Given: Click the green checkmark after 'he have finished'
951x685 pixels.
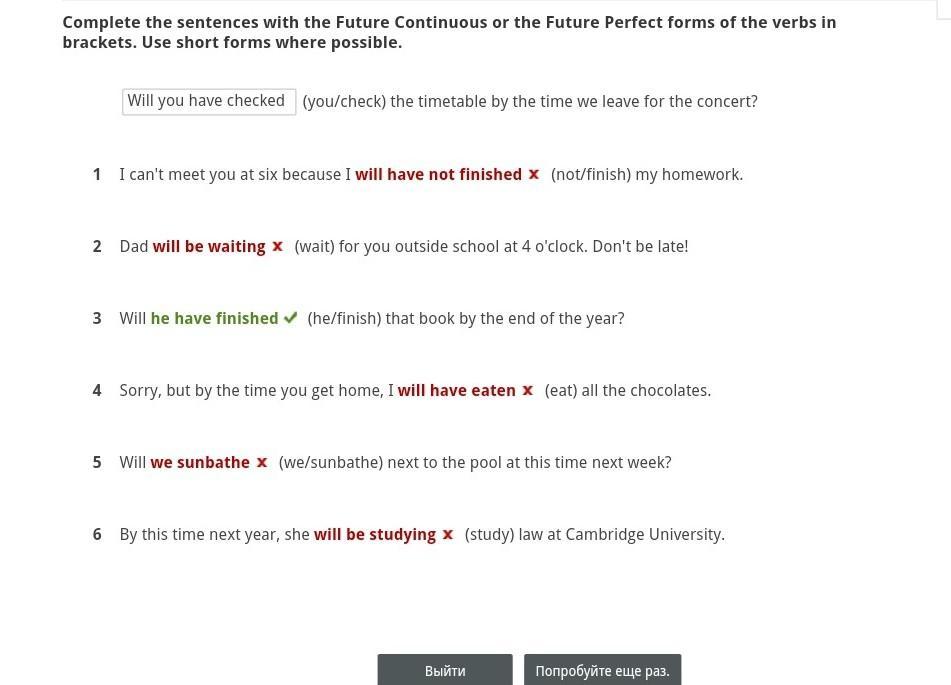Looking at the screenshot, I should click(x=290, y=318).
